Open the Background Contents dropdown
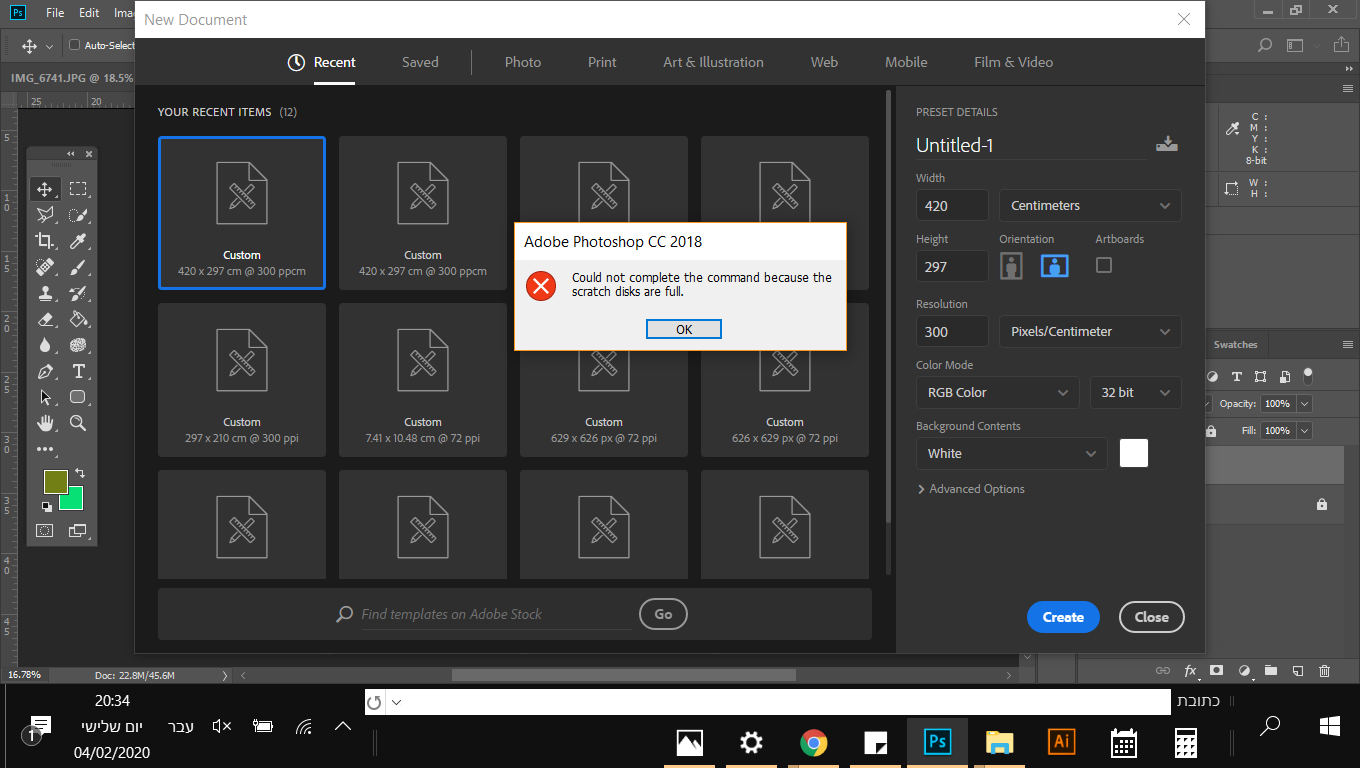Image resolution: width=1360 pixels, height=768 pixels. pyautogui.click(x=1011, y=454)
